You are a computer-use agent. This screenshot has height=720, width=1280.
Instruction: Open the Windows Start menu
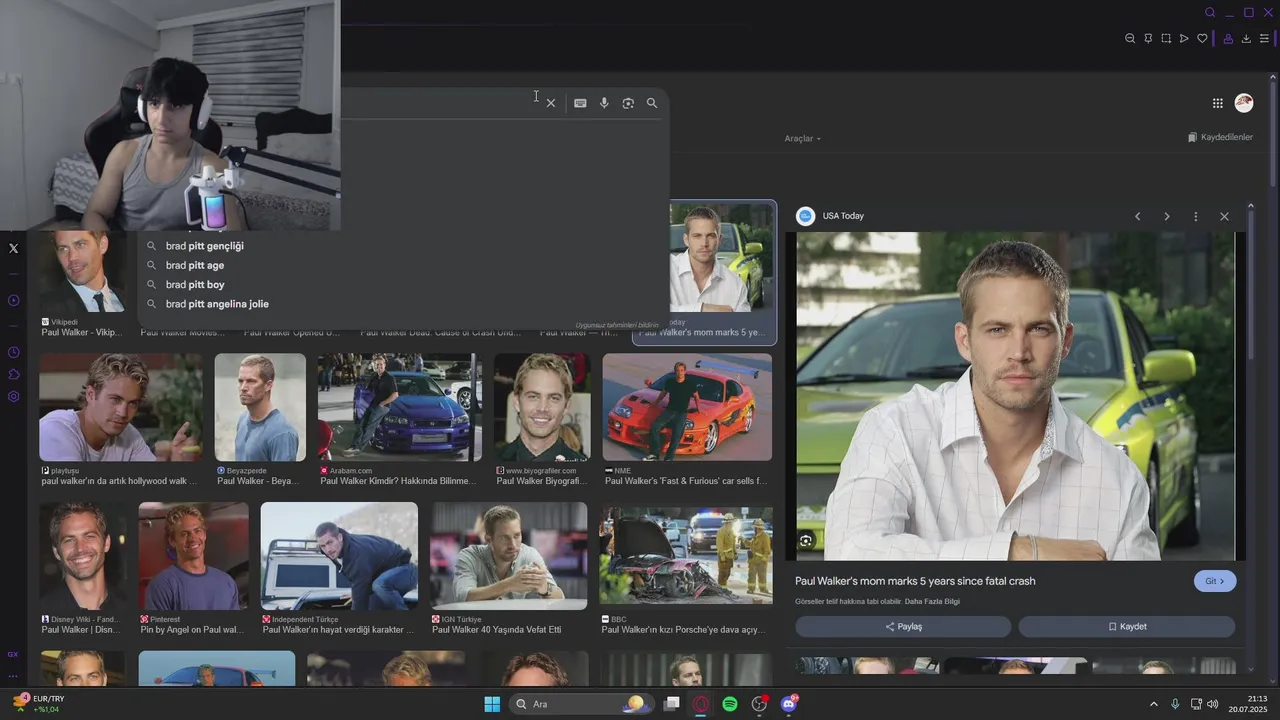click(492, 704)
